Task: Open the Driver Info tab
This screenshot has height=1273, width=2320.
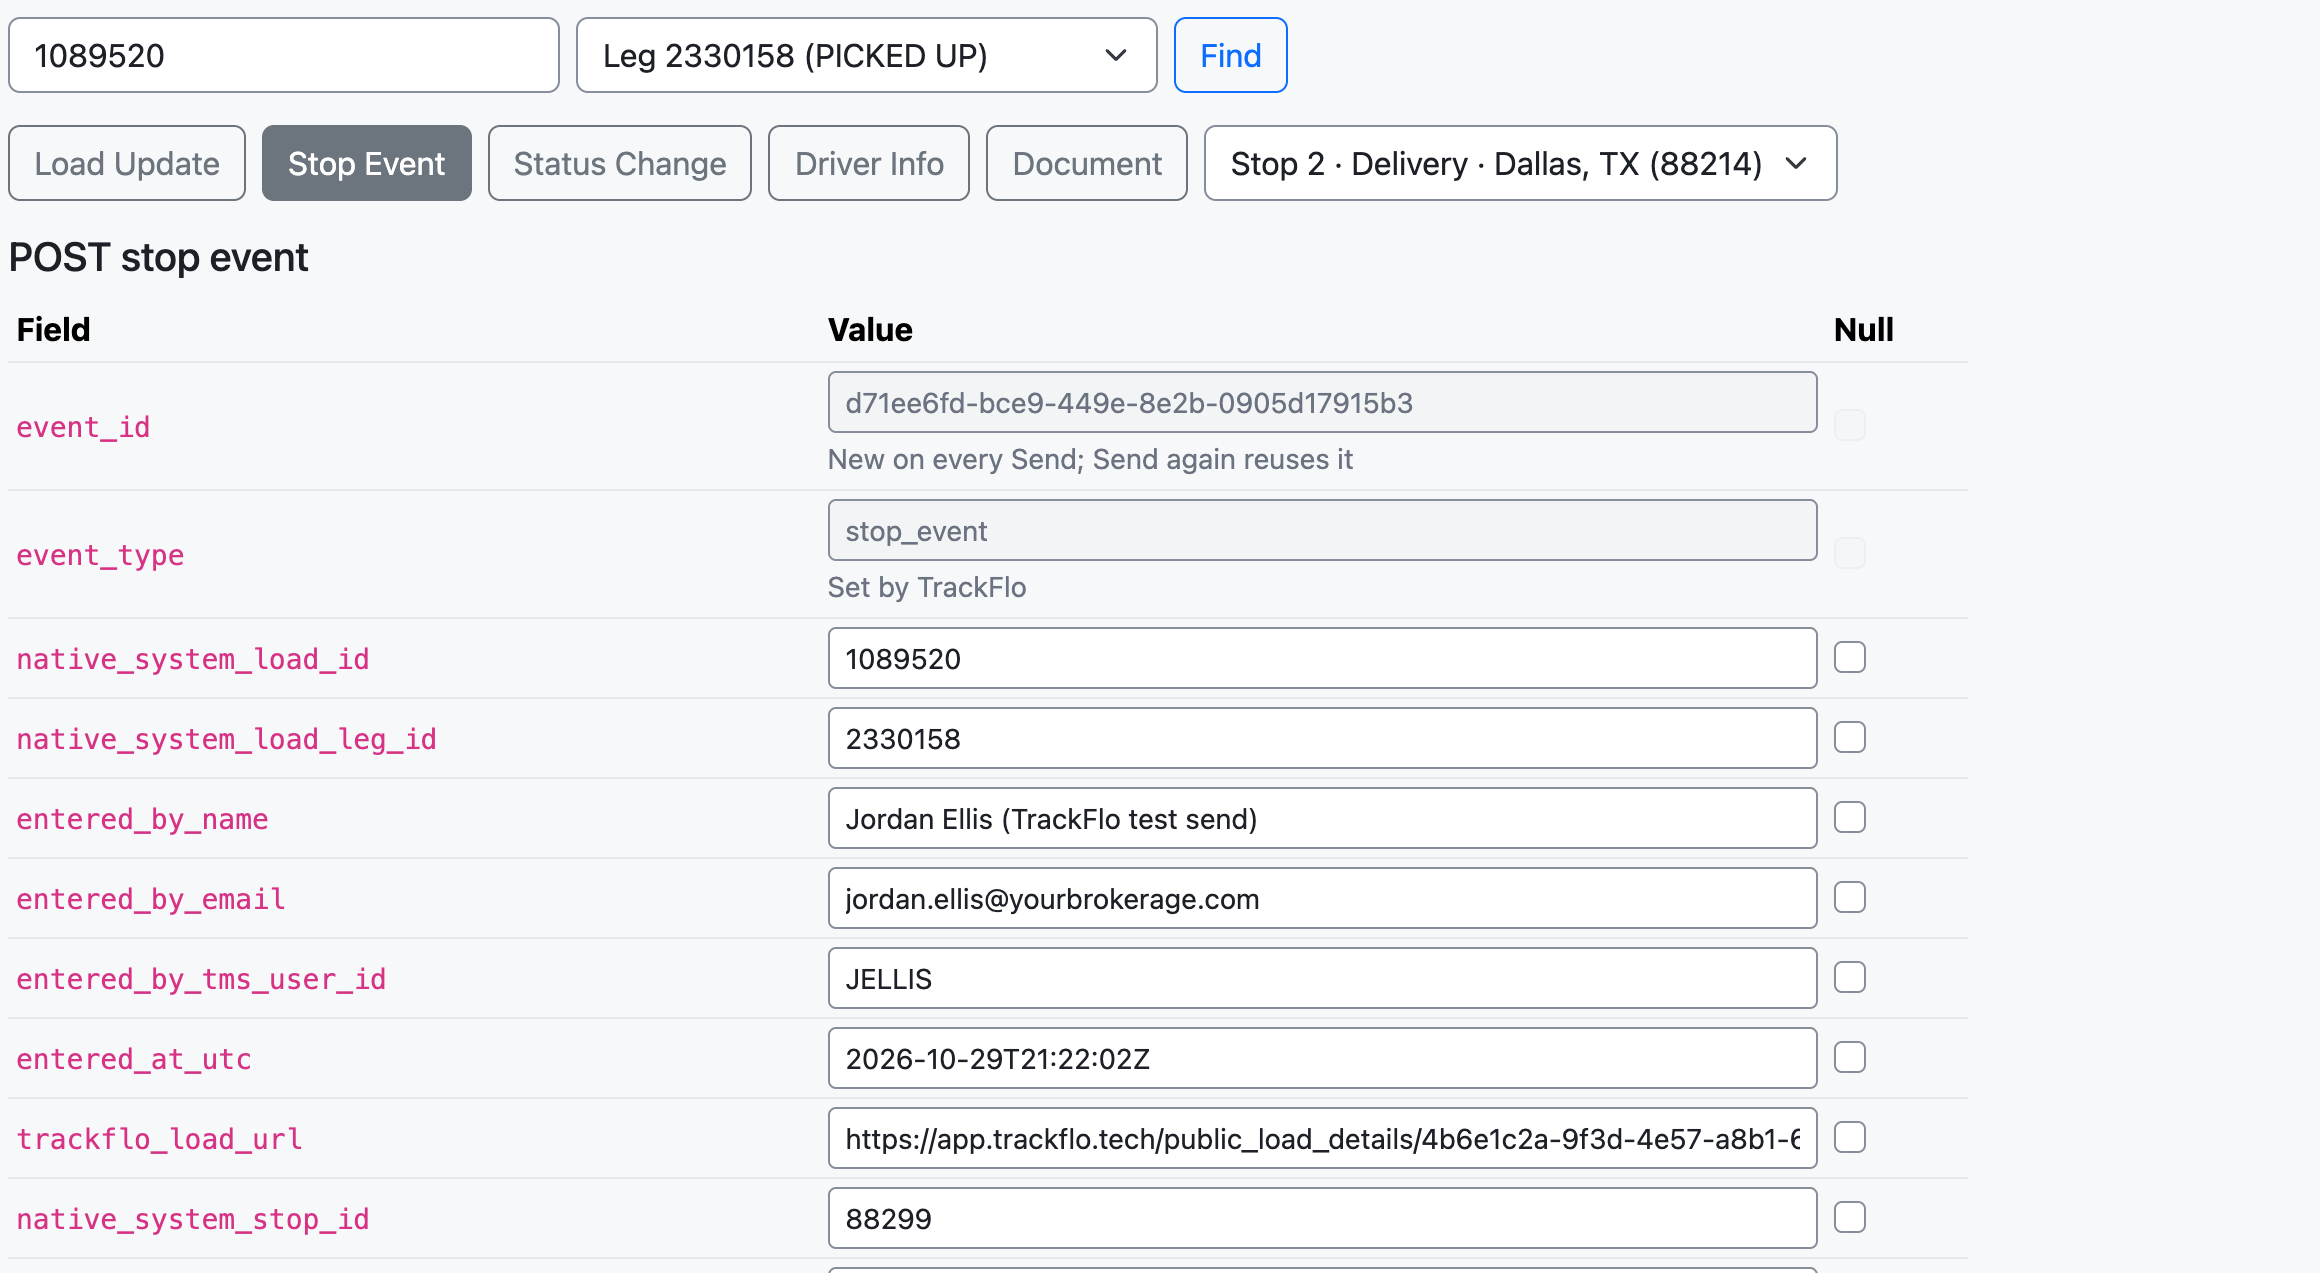Action: pyautogui.click(x=869, y=163)
